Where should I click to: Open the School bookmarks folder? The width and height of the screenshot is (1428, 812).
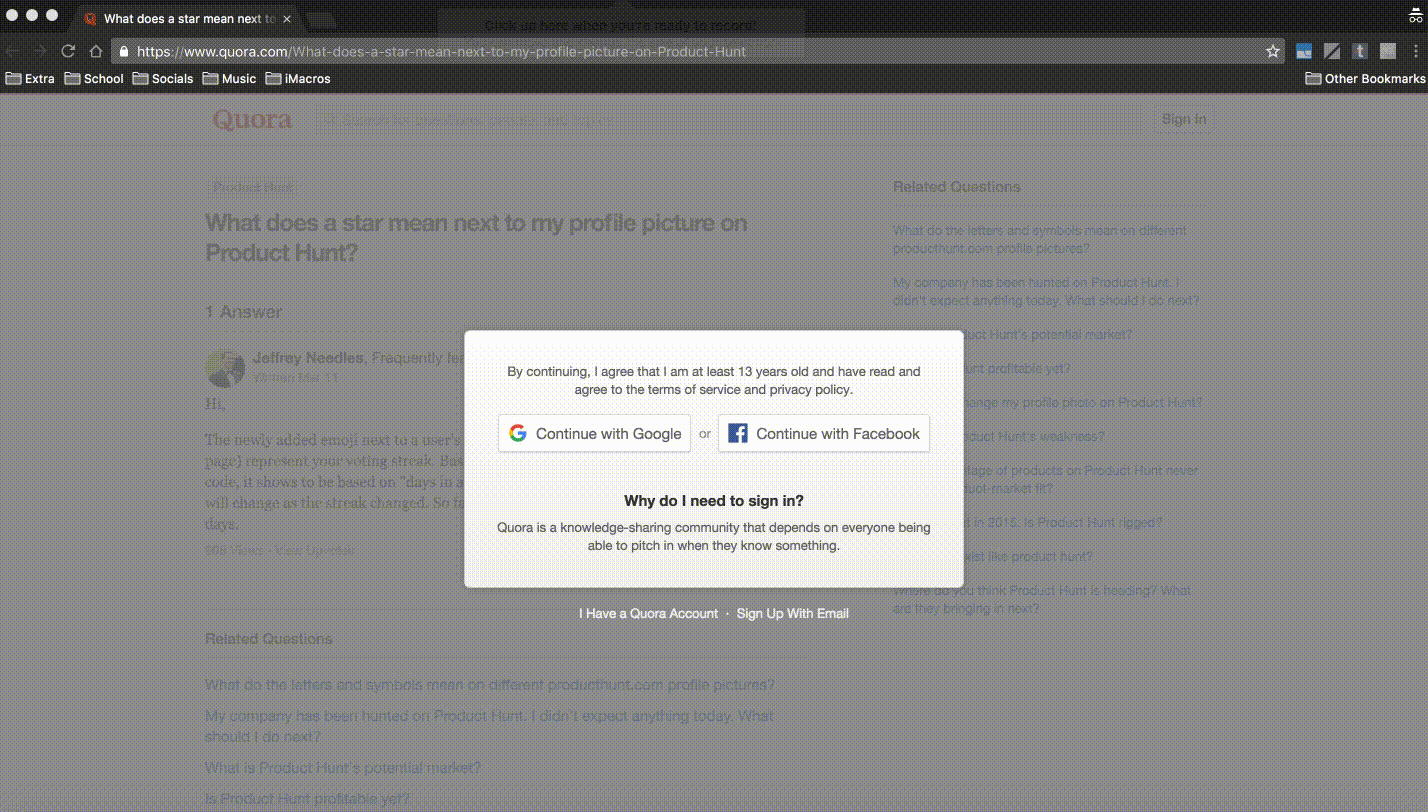(x=94, y=78)
